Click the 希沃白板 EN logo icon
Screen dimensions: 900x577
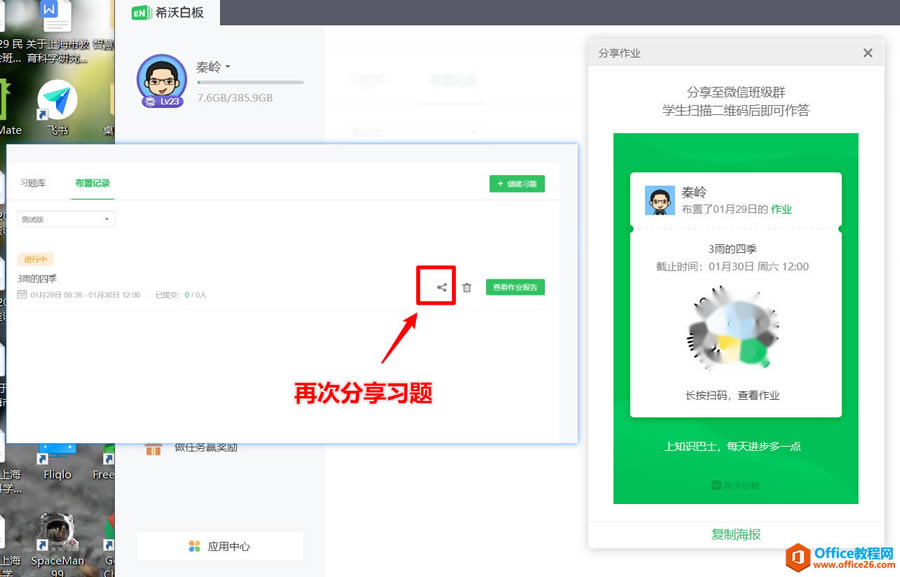tap(140, 13)
